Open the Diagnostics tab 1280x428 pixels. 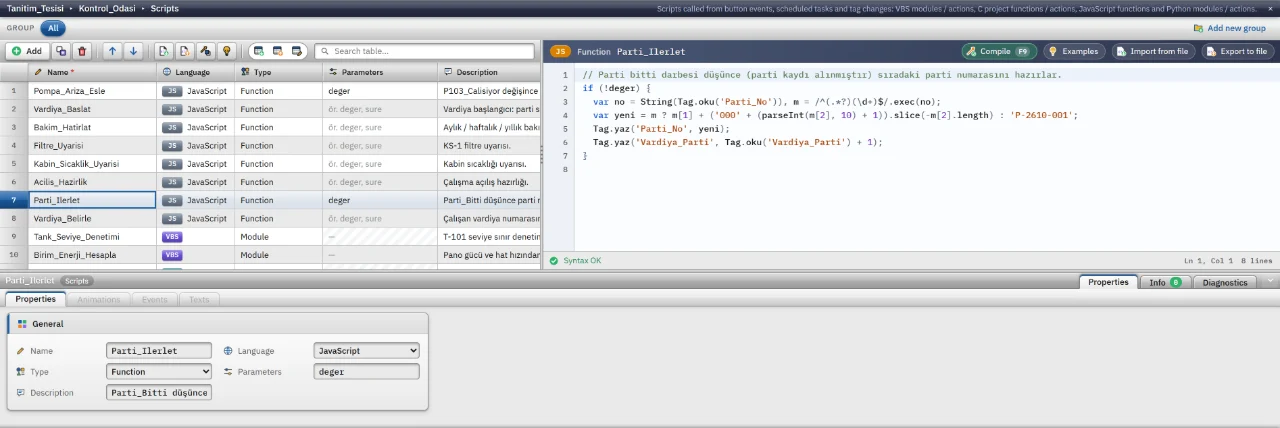[x=1225, y=282]
